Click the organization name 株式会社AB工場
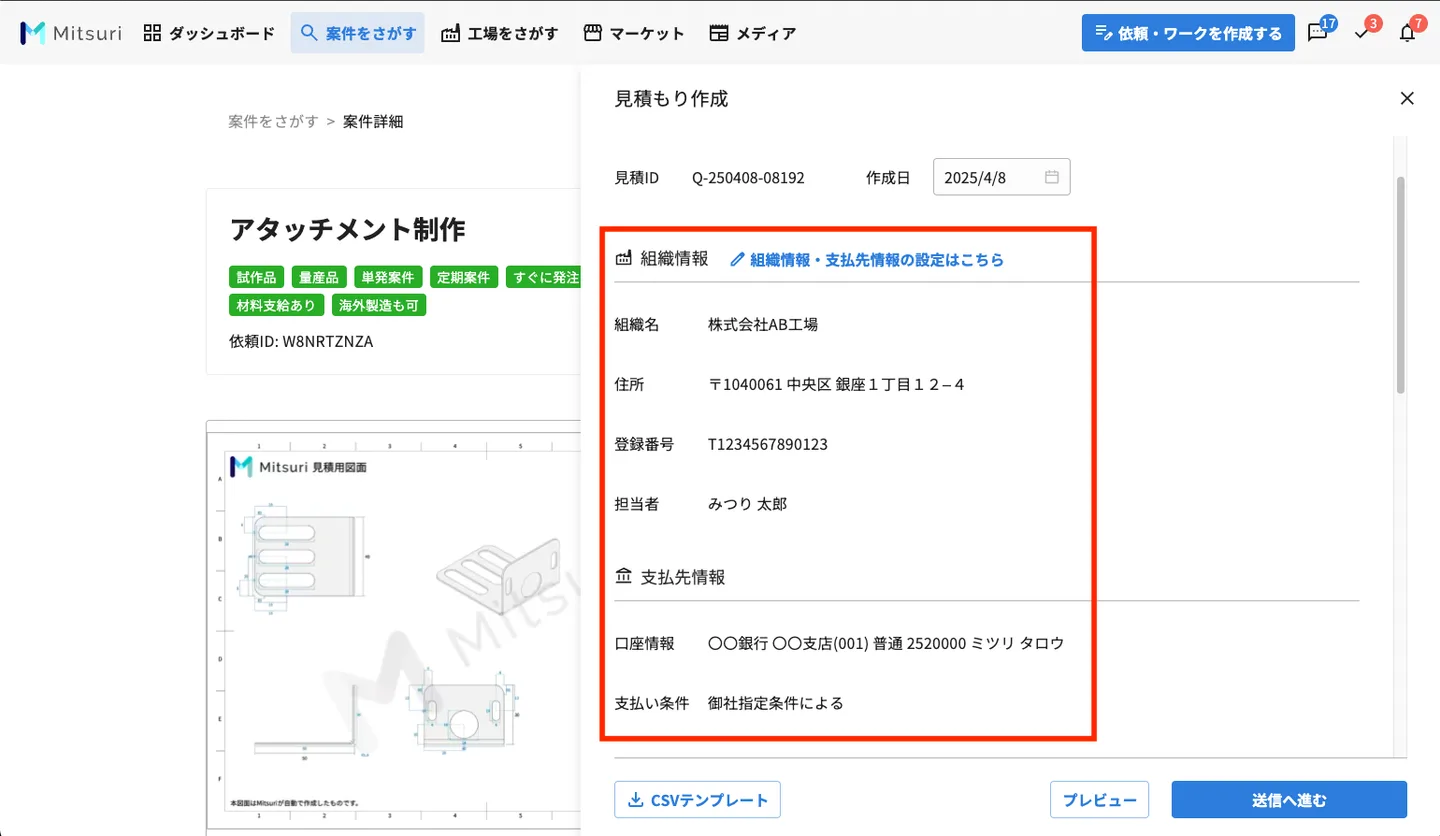The width and height of the screenshot is (1440, 836). [x=763, y=324]
